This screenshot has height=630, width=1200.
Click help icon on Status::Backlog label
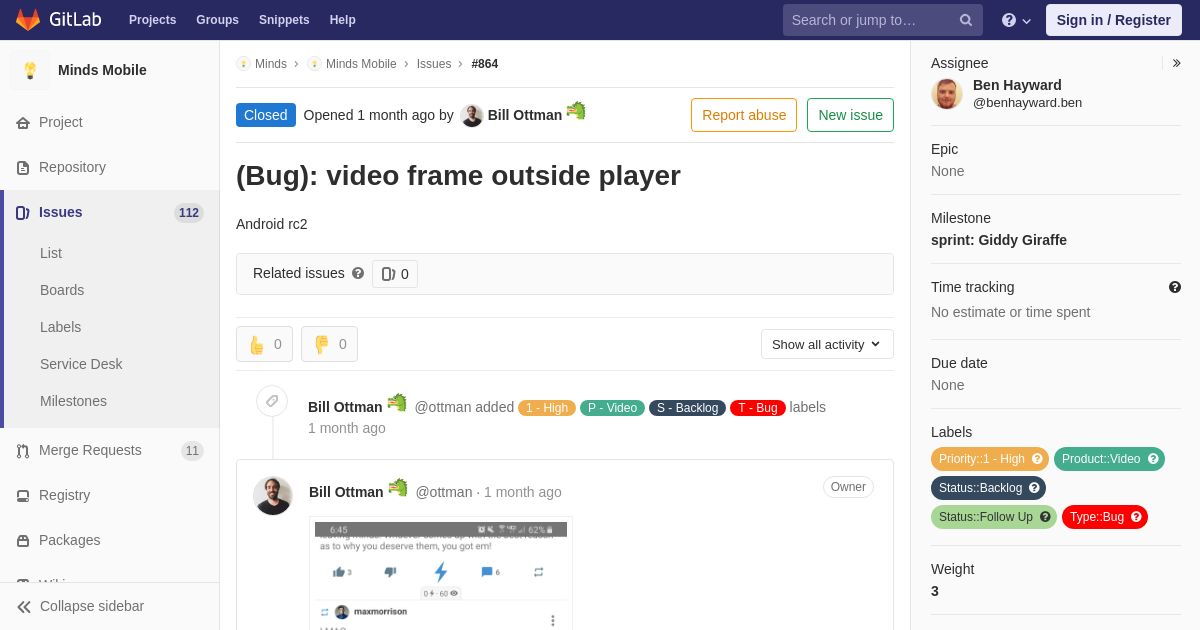click(1034, 488)
